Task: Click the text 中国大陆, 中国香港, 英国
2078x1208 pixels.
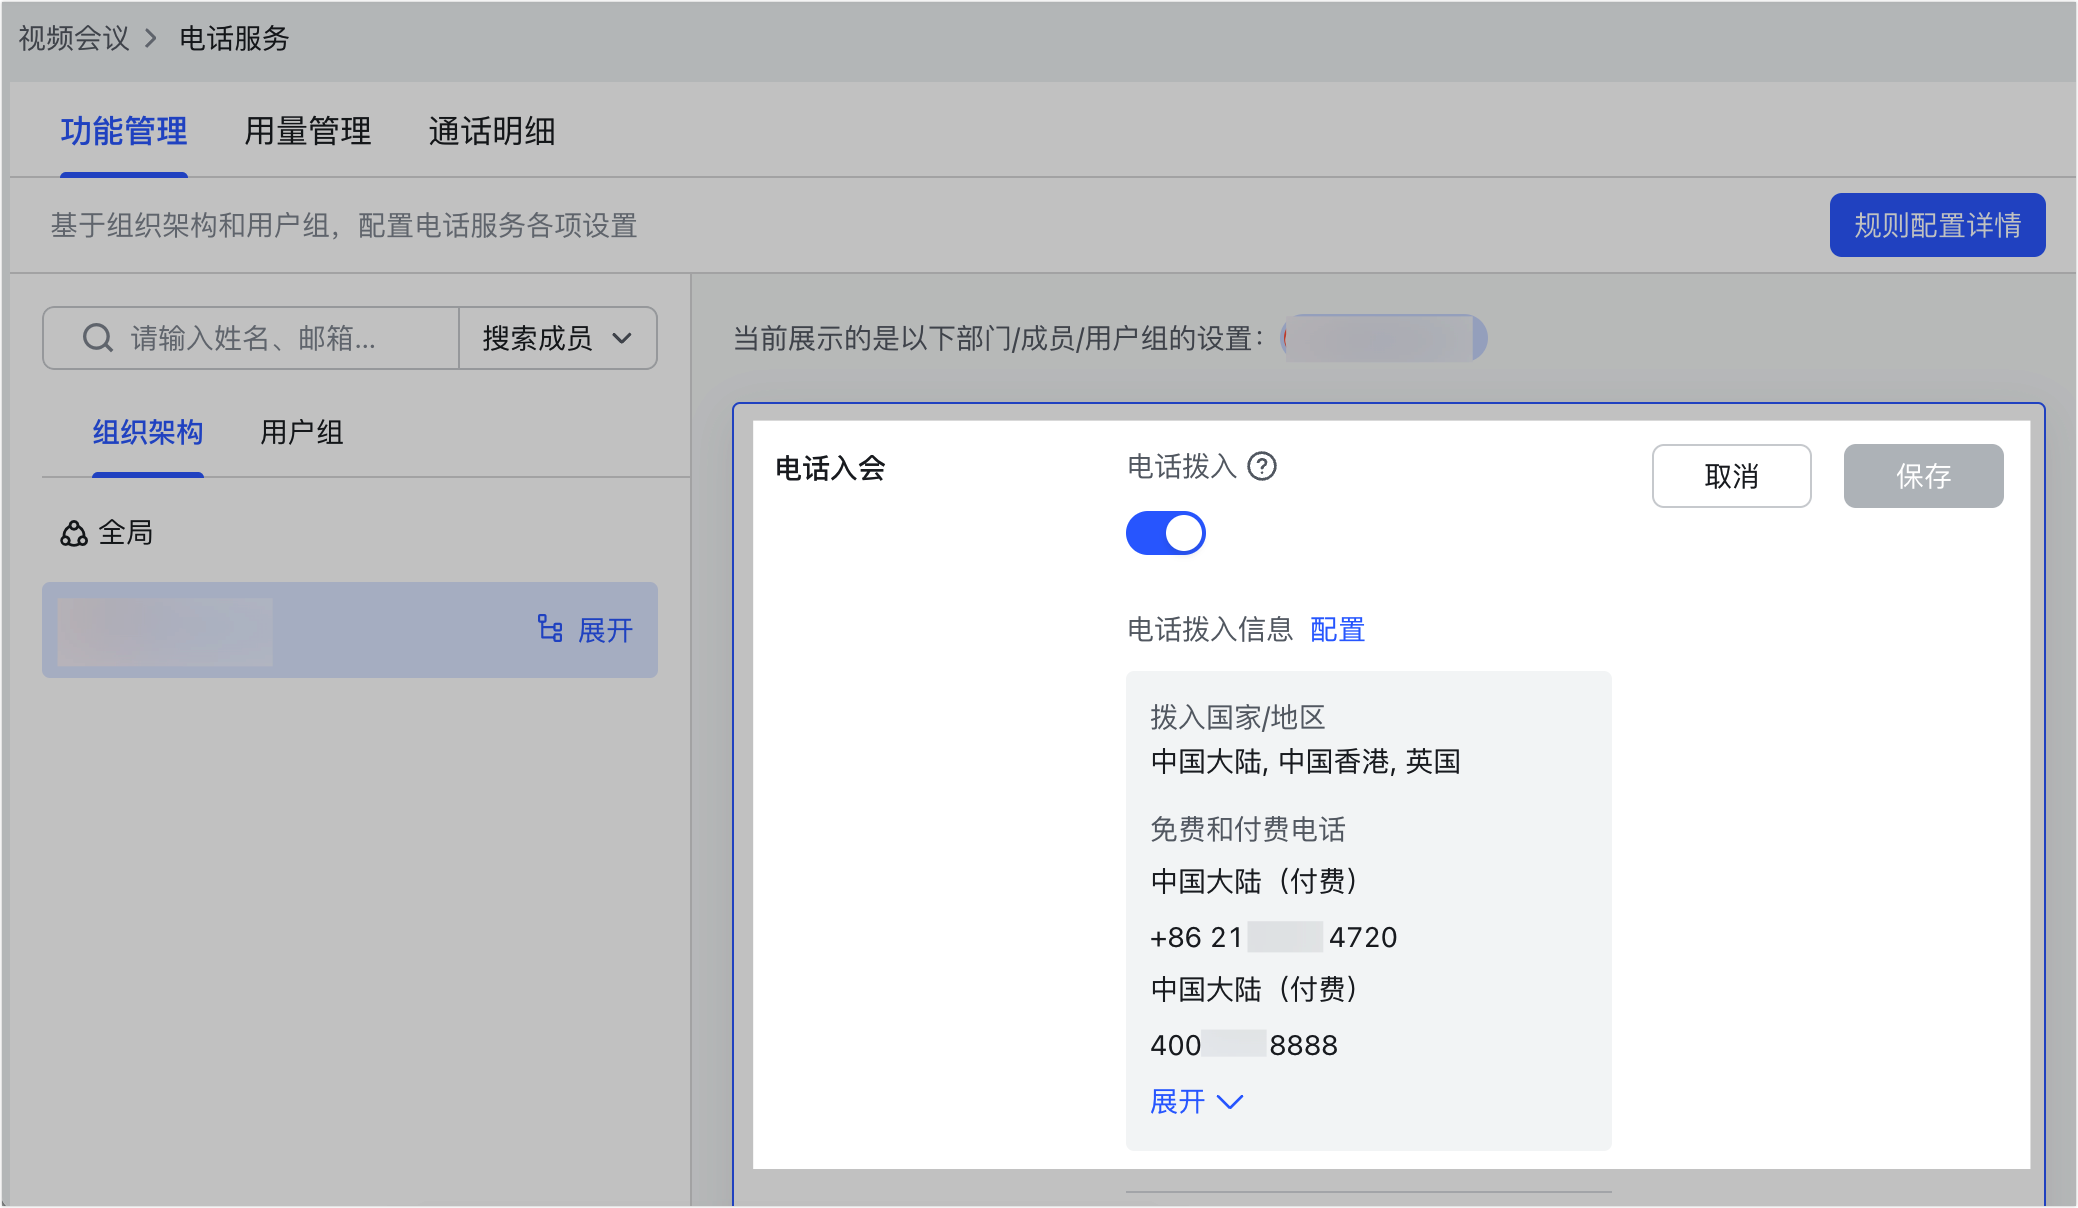Action: tap(1305, 762)
